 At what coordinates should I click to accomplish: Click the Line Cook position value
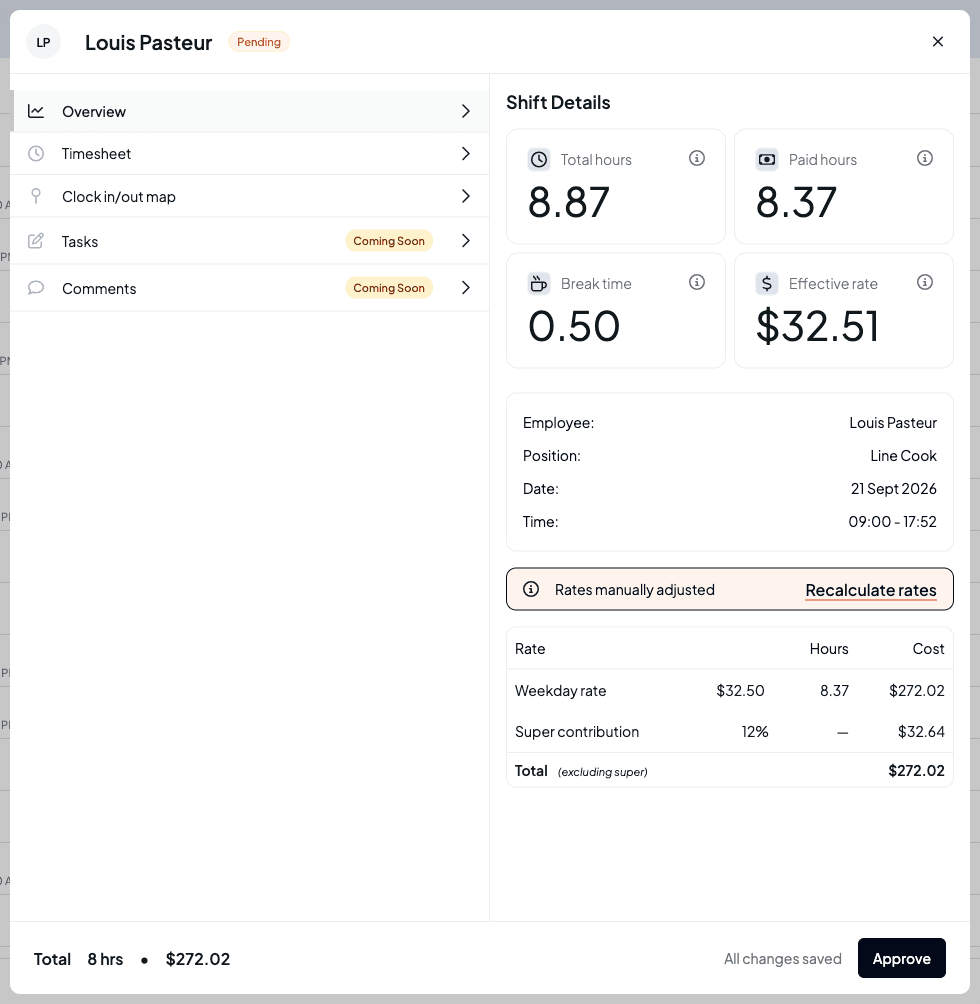coord(903,456)
